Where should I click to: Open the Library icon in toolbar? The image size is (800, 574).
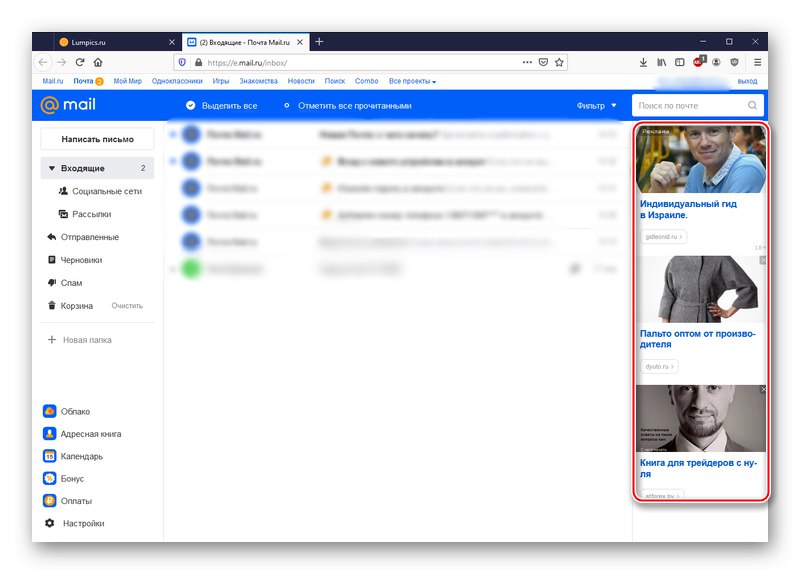tap(662, 62)
